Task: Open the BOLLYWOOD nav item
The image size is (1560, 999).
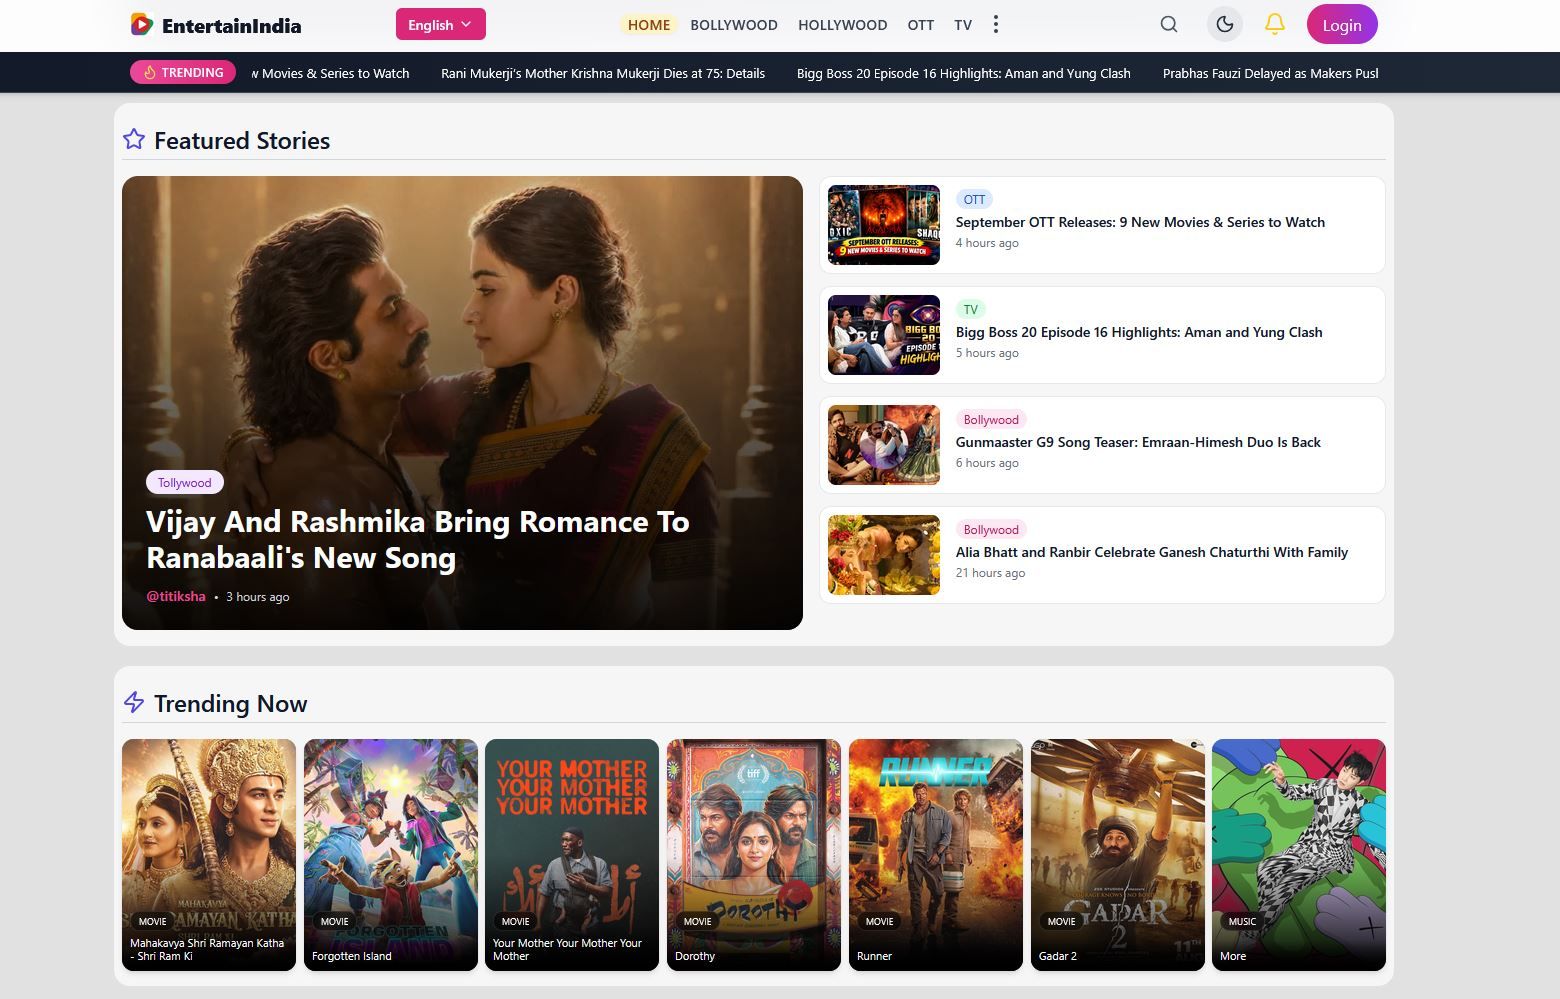Action: pos(734,25)
